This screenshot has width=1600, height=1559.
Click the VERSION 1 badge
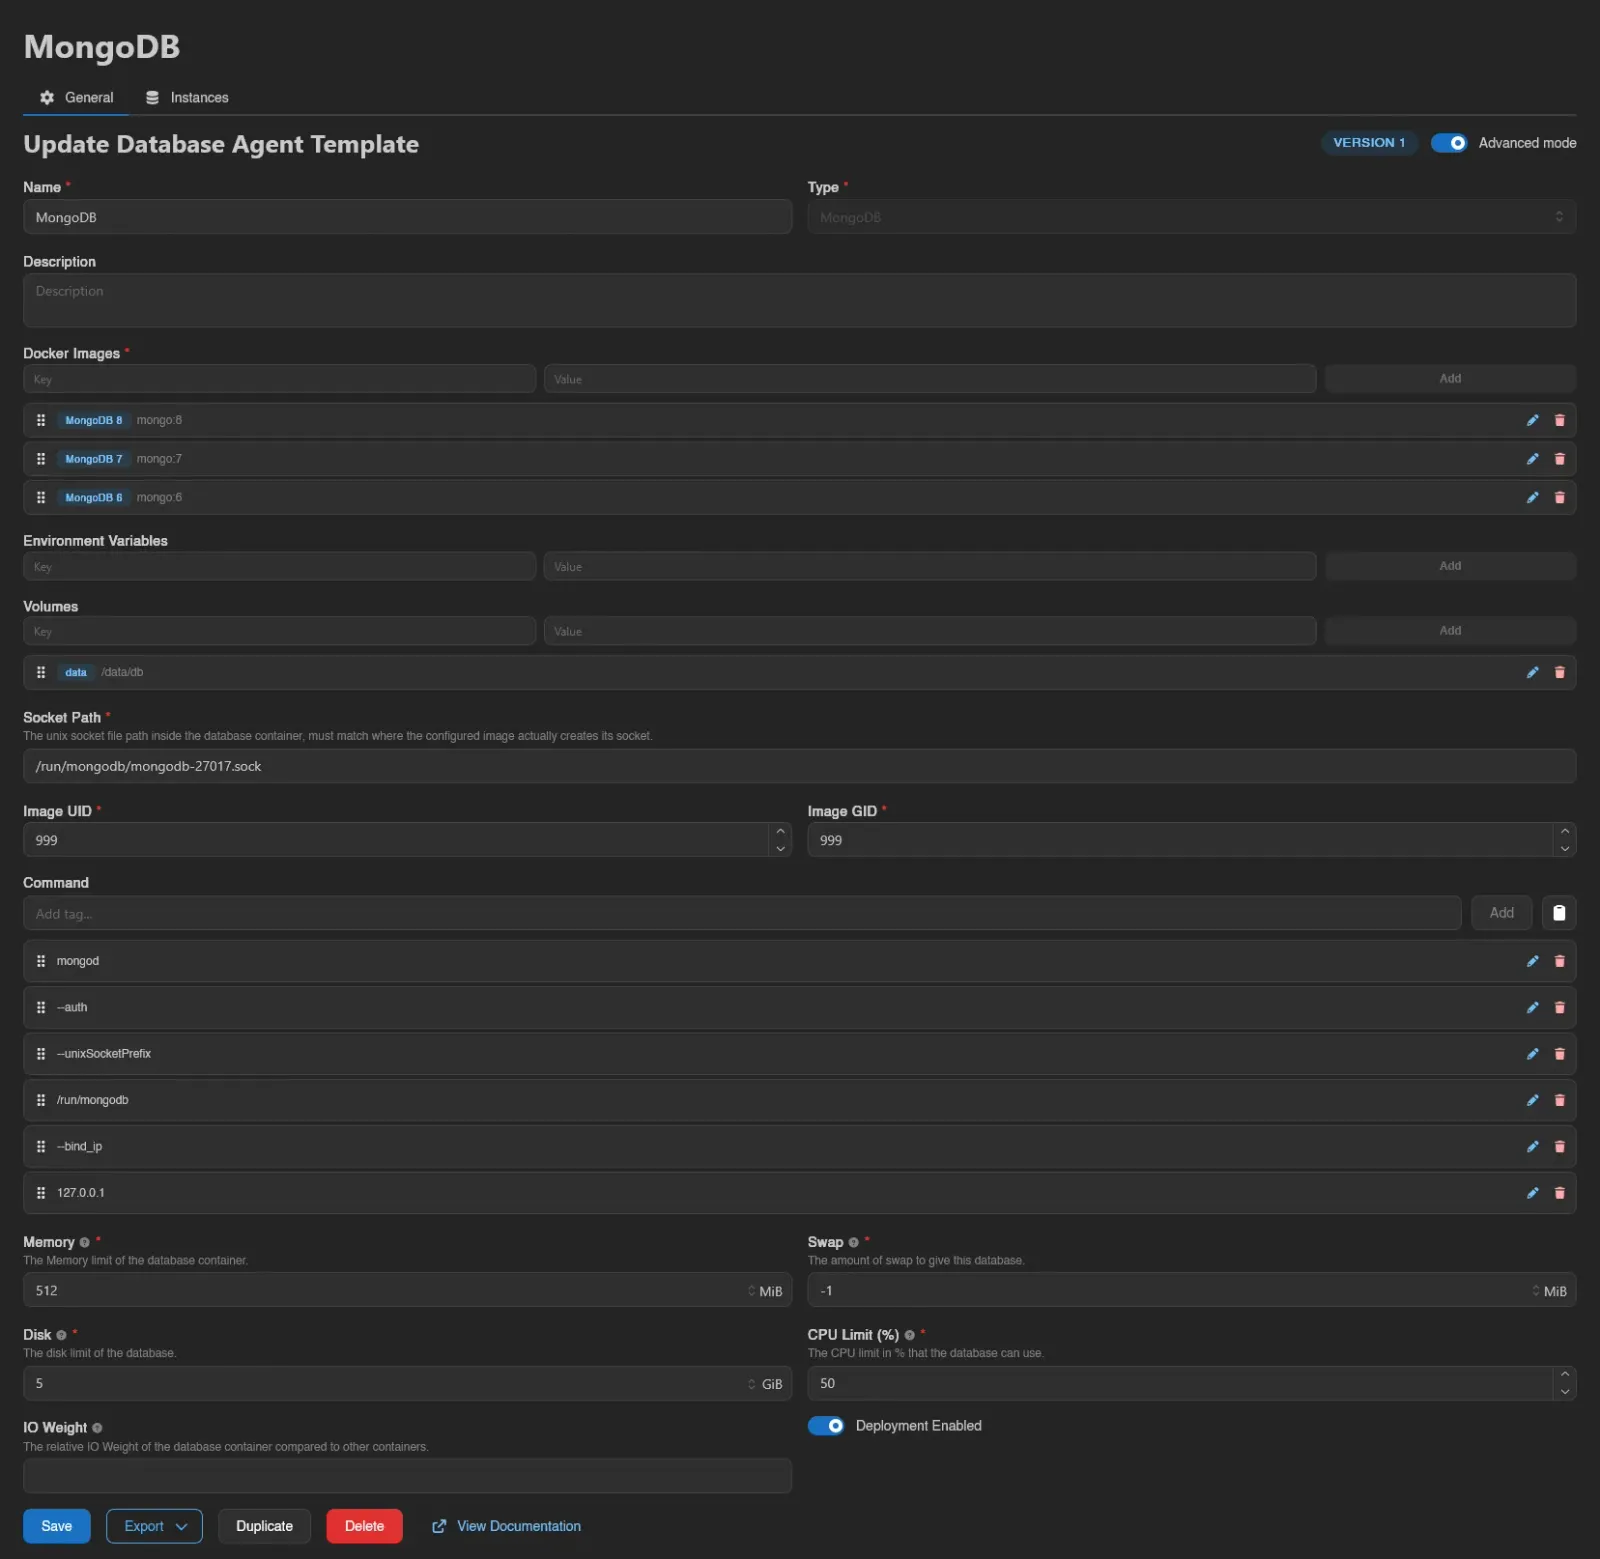pos(1369,143)
